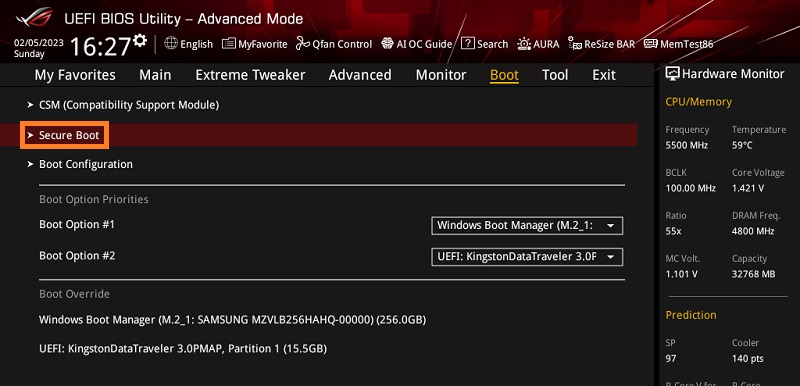Click the SP value 97
The height and width of the screenshot is (386, 800).
click(670, 359)
